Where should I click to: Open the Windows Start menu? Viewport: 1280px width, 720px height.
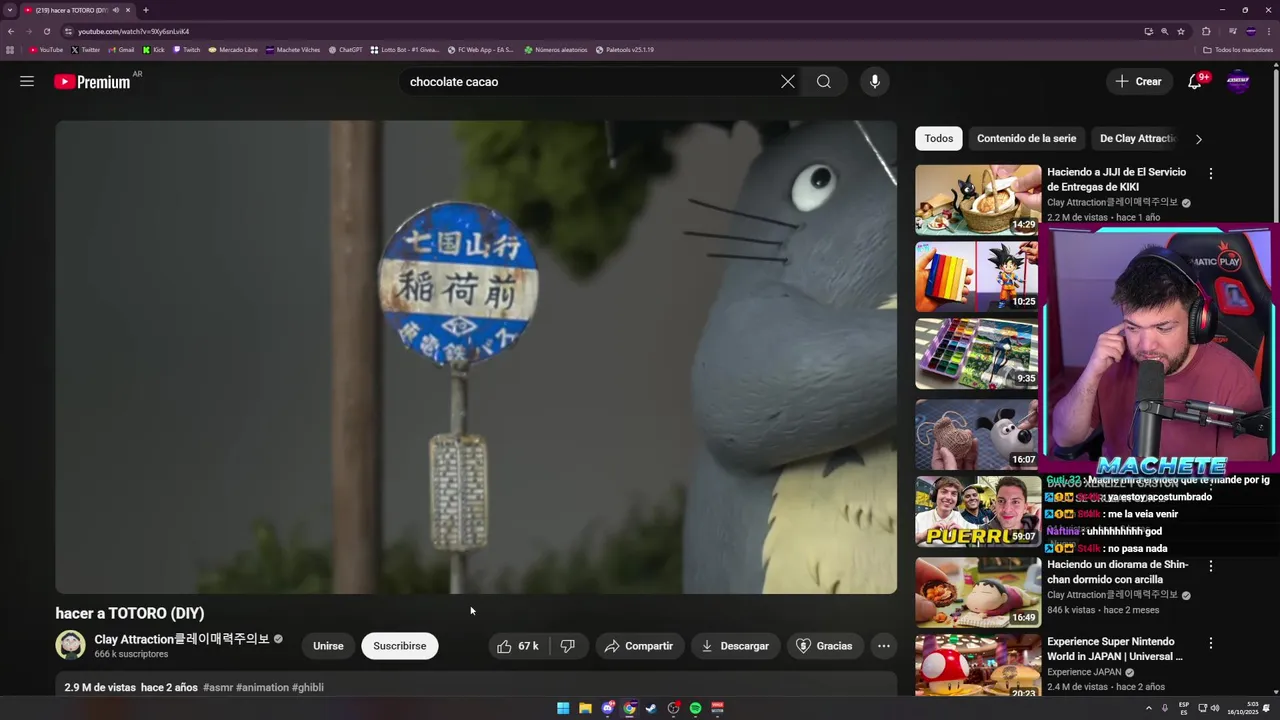563,708
